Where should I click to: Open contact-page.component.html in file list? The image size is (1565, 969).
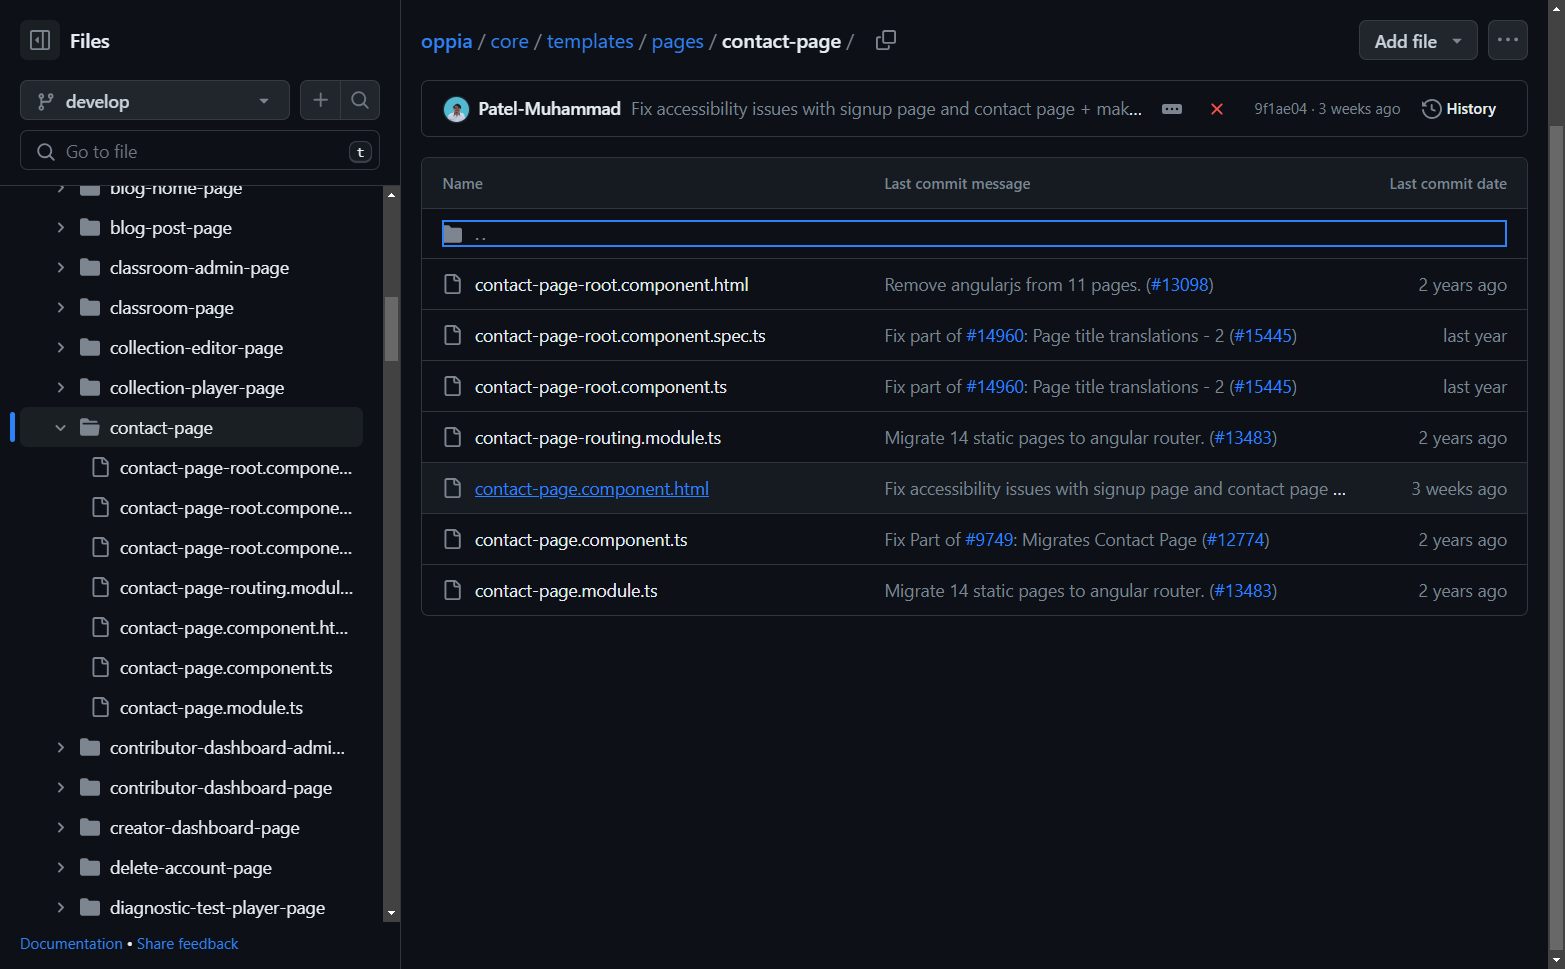click(x=592, y=489)
